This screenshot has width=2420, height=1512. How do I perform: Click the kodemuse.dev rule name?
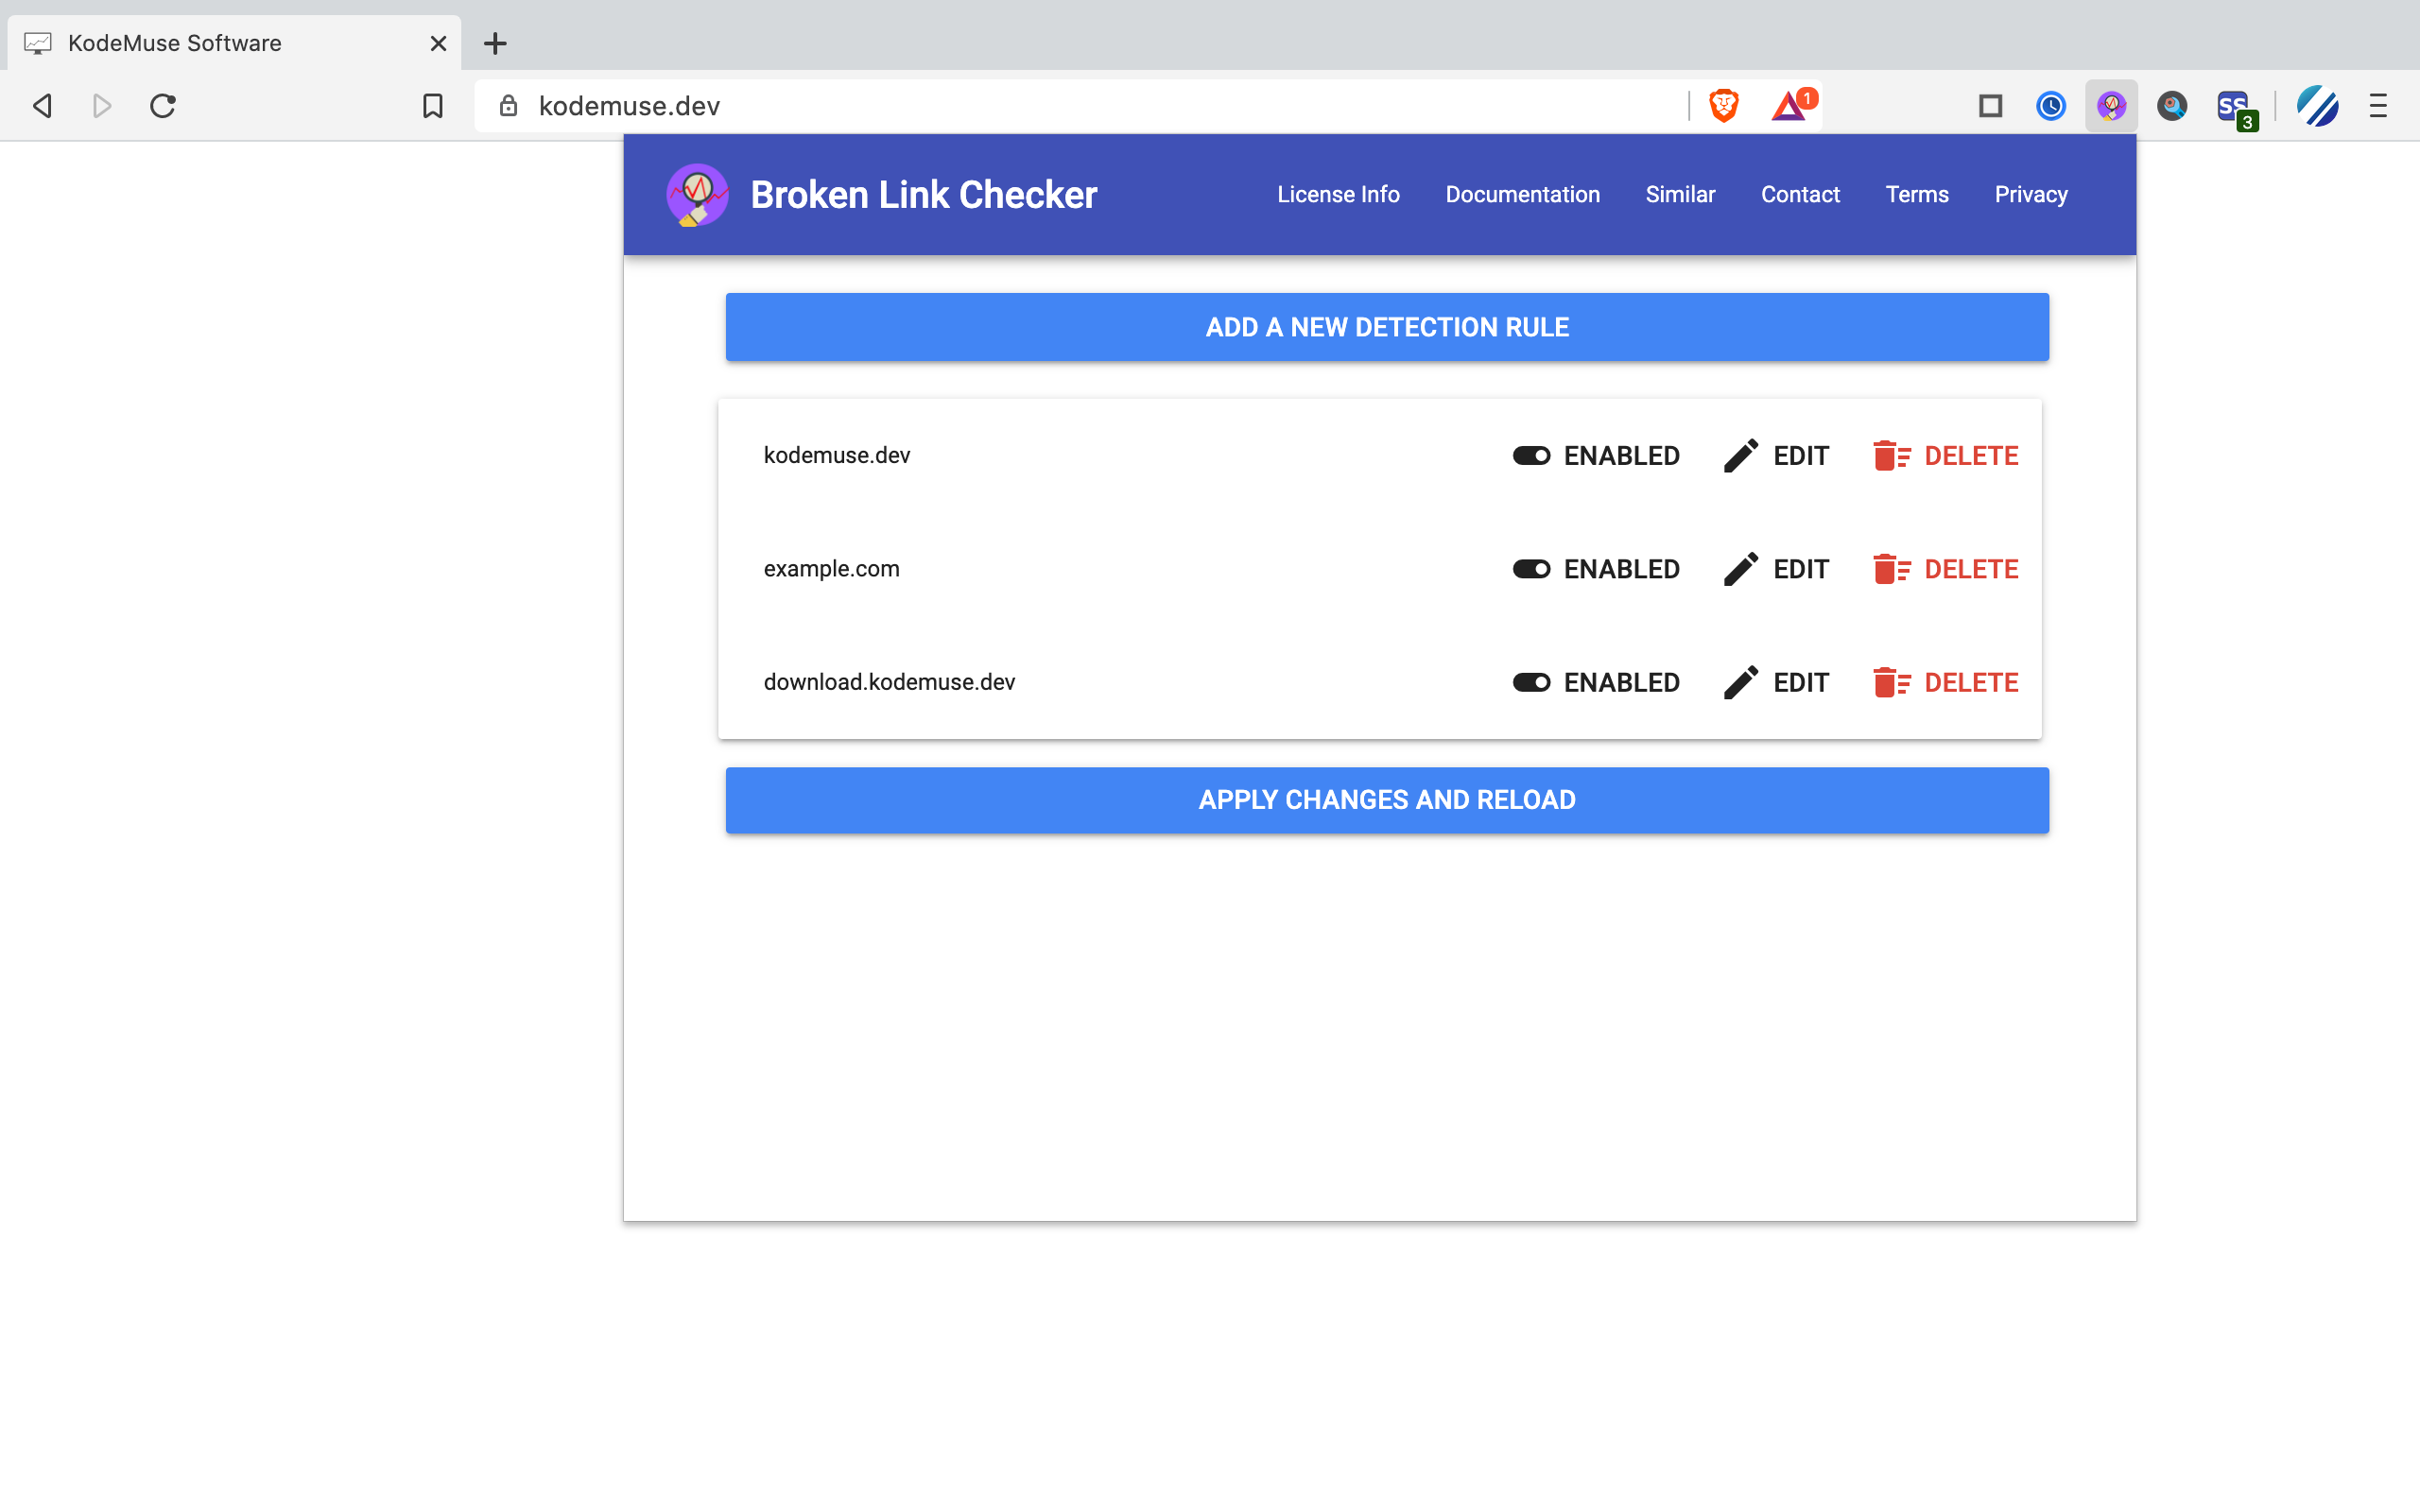[x=837, y=456]
